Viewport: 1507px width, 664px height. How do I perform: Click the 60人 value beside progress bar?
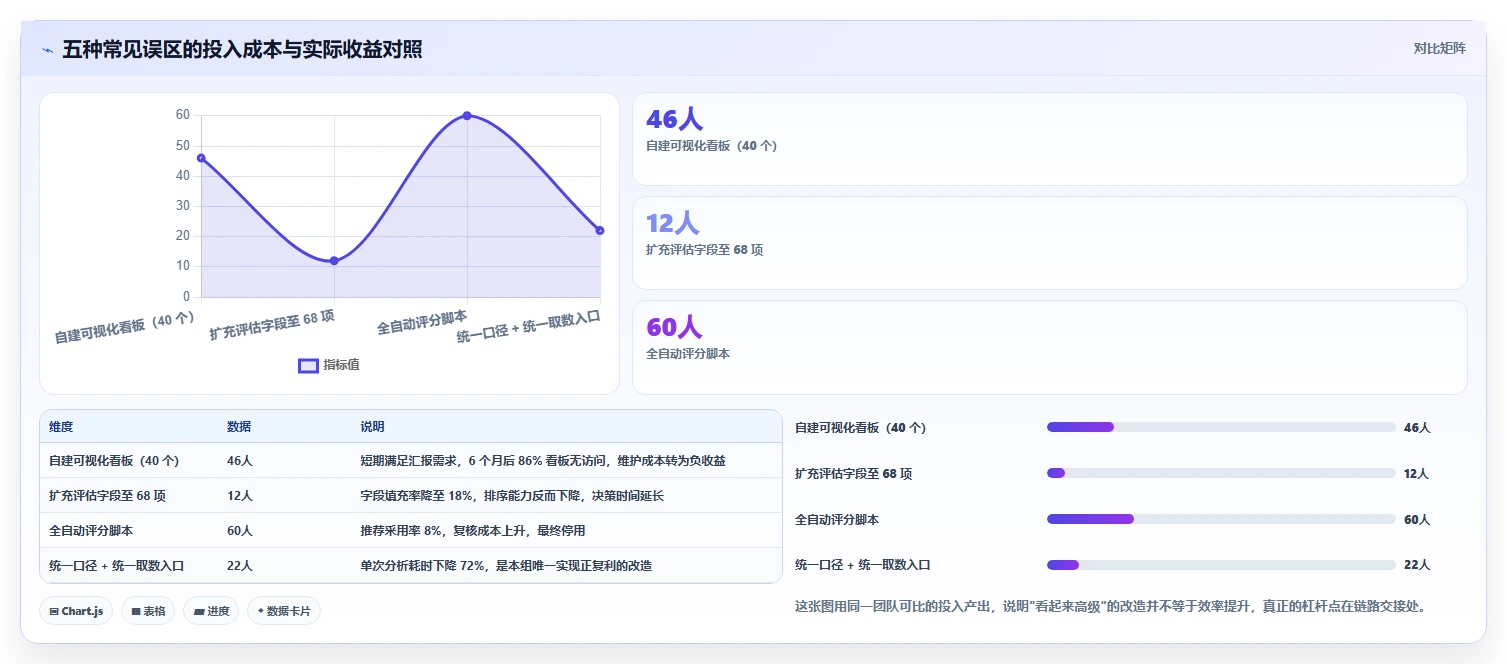[1417, 520]
